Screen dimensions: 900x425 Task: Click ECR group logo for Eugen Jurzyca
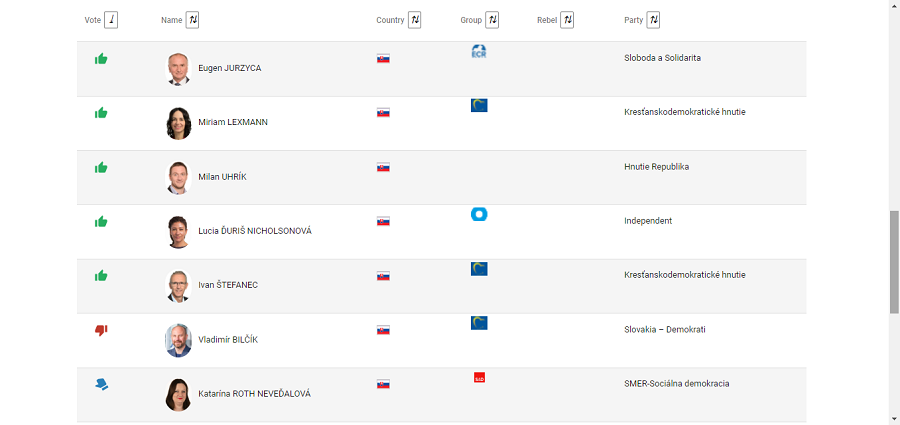tap(479, 52)
